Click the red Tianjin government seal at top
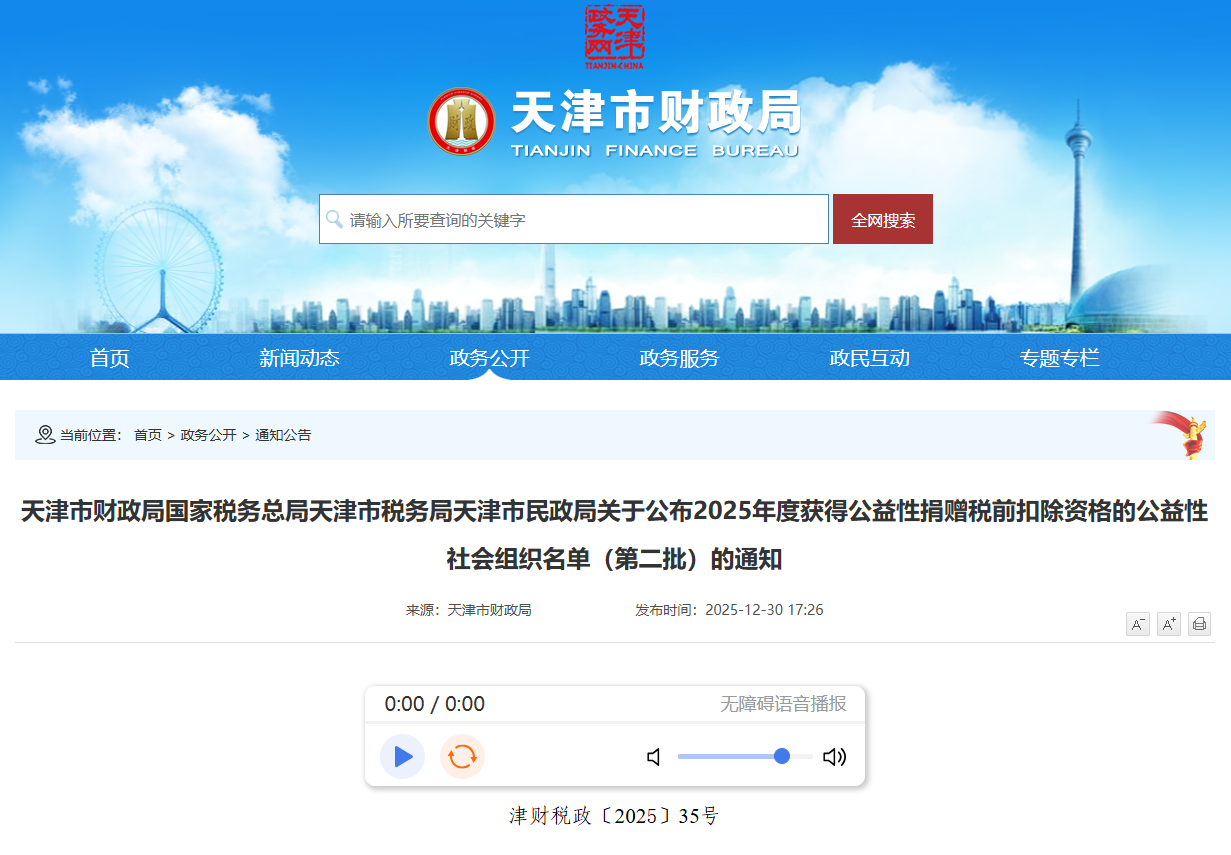The width and height of the screenshot is (1231, 855). (x=614, y=33)
